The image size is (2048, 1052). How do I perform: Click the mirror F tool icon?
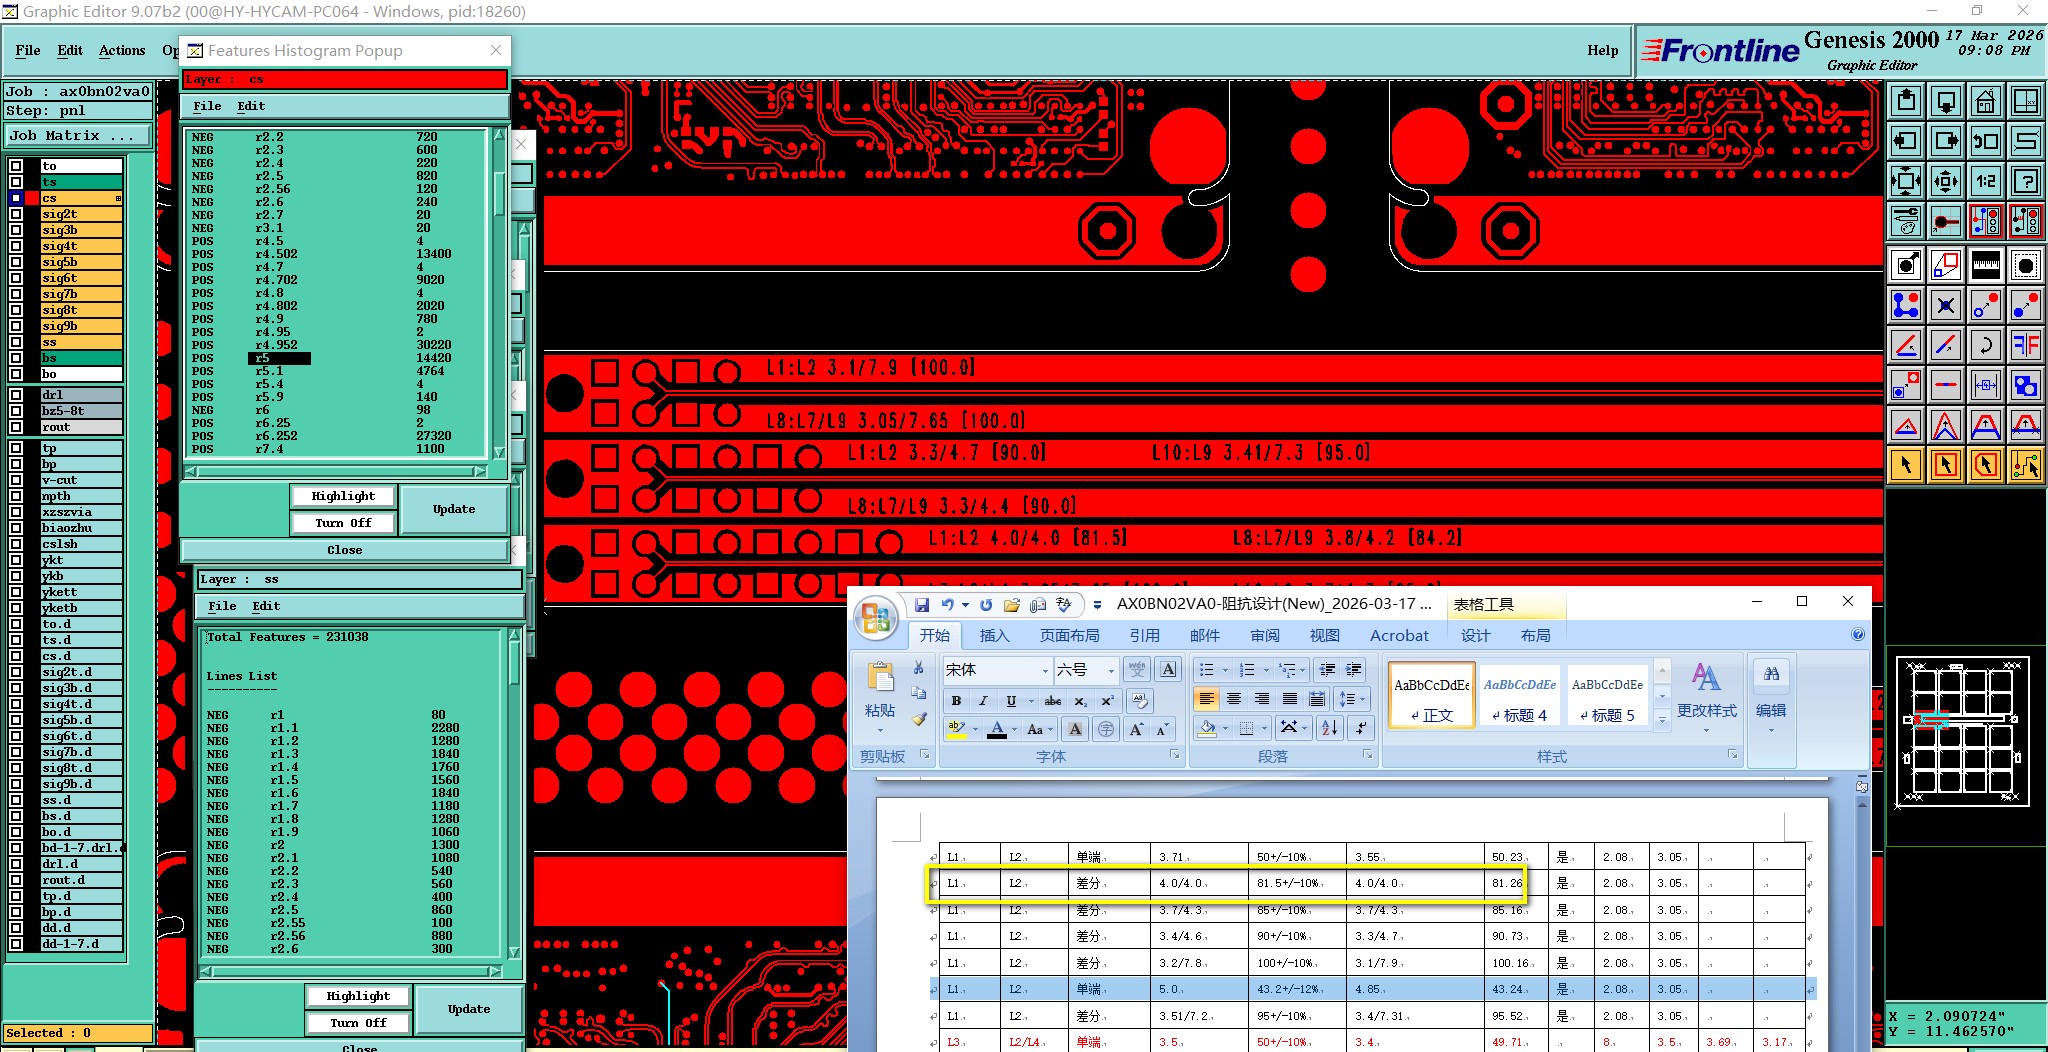pos(2026,345)
